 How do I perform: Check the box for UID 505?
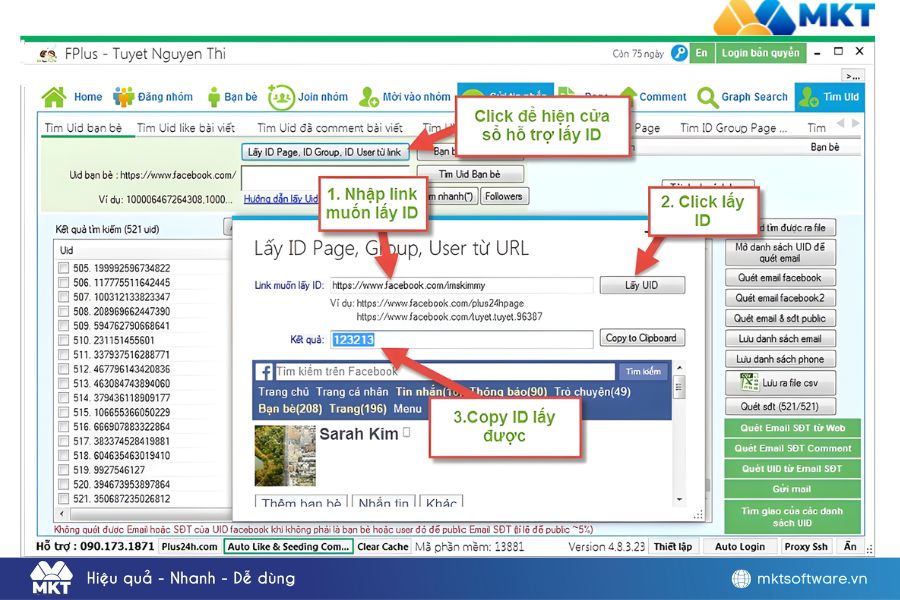click(x=64, y=268)
